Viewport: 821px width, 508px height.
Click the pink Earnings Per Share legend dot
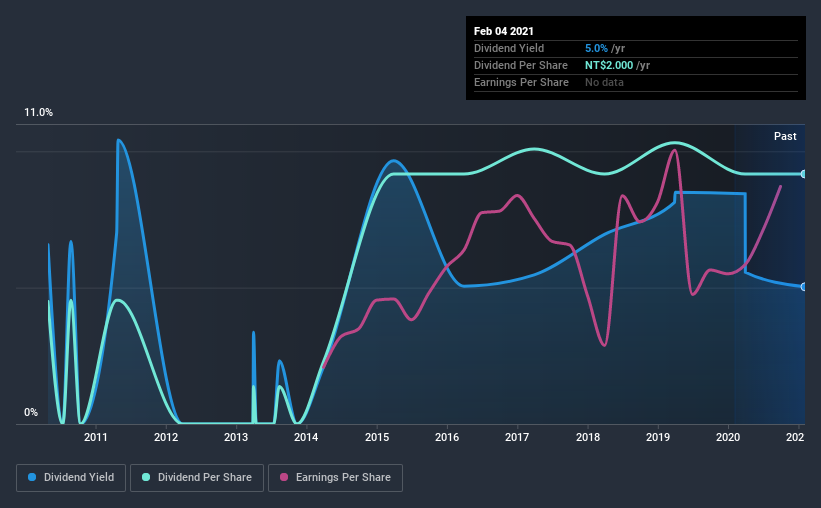coord(284,477)
